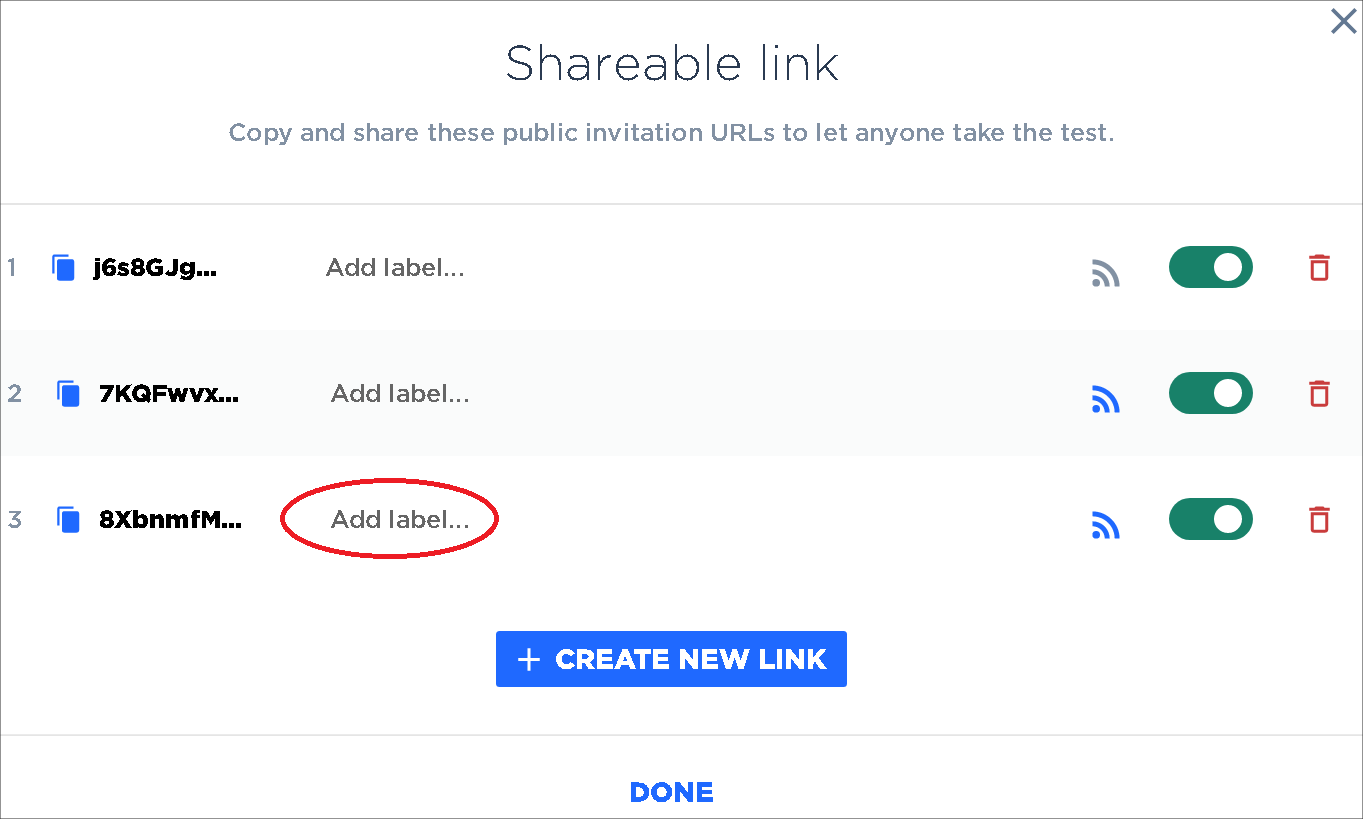Copy link j6s8GJg using its copy icon
1363x819 pixels.
pos(64,268)
